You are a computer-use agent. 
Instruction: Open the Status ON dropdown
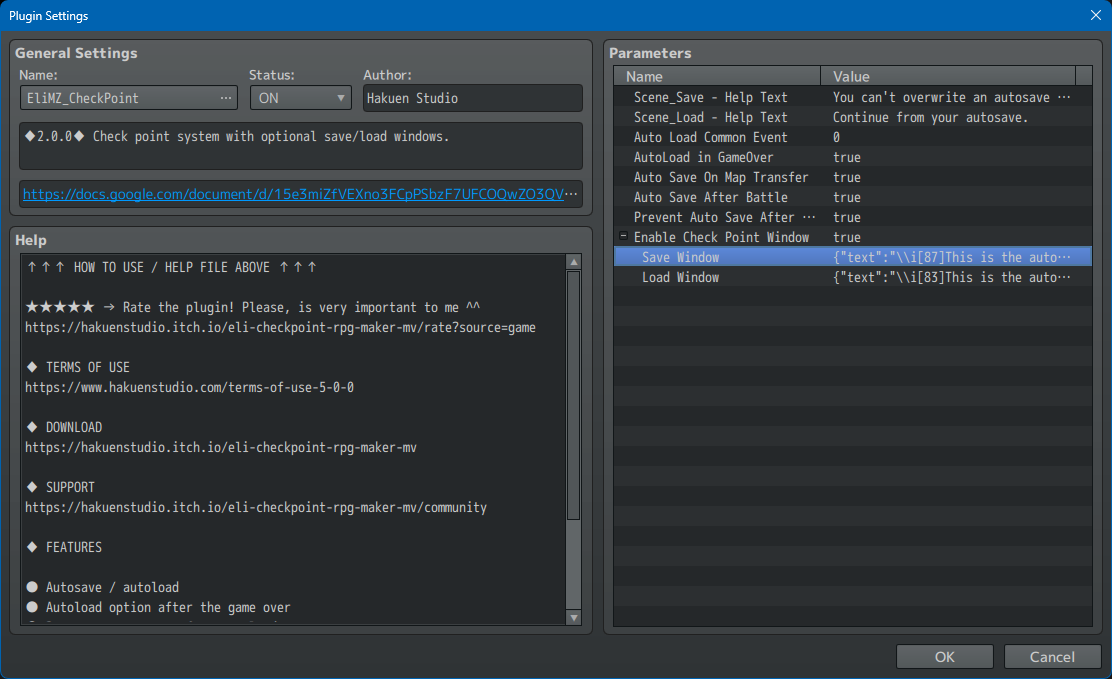(301, 98)
